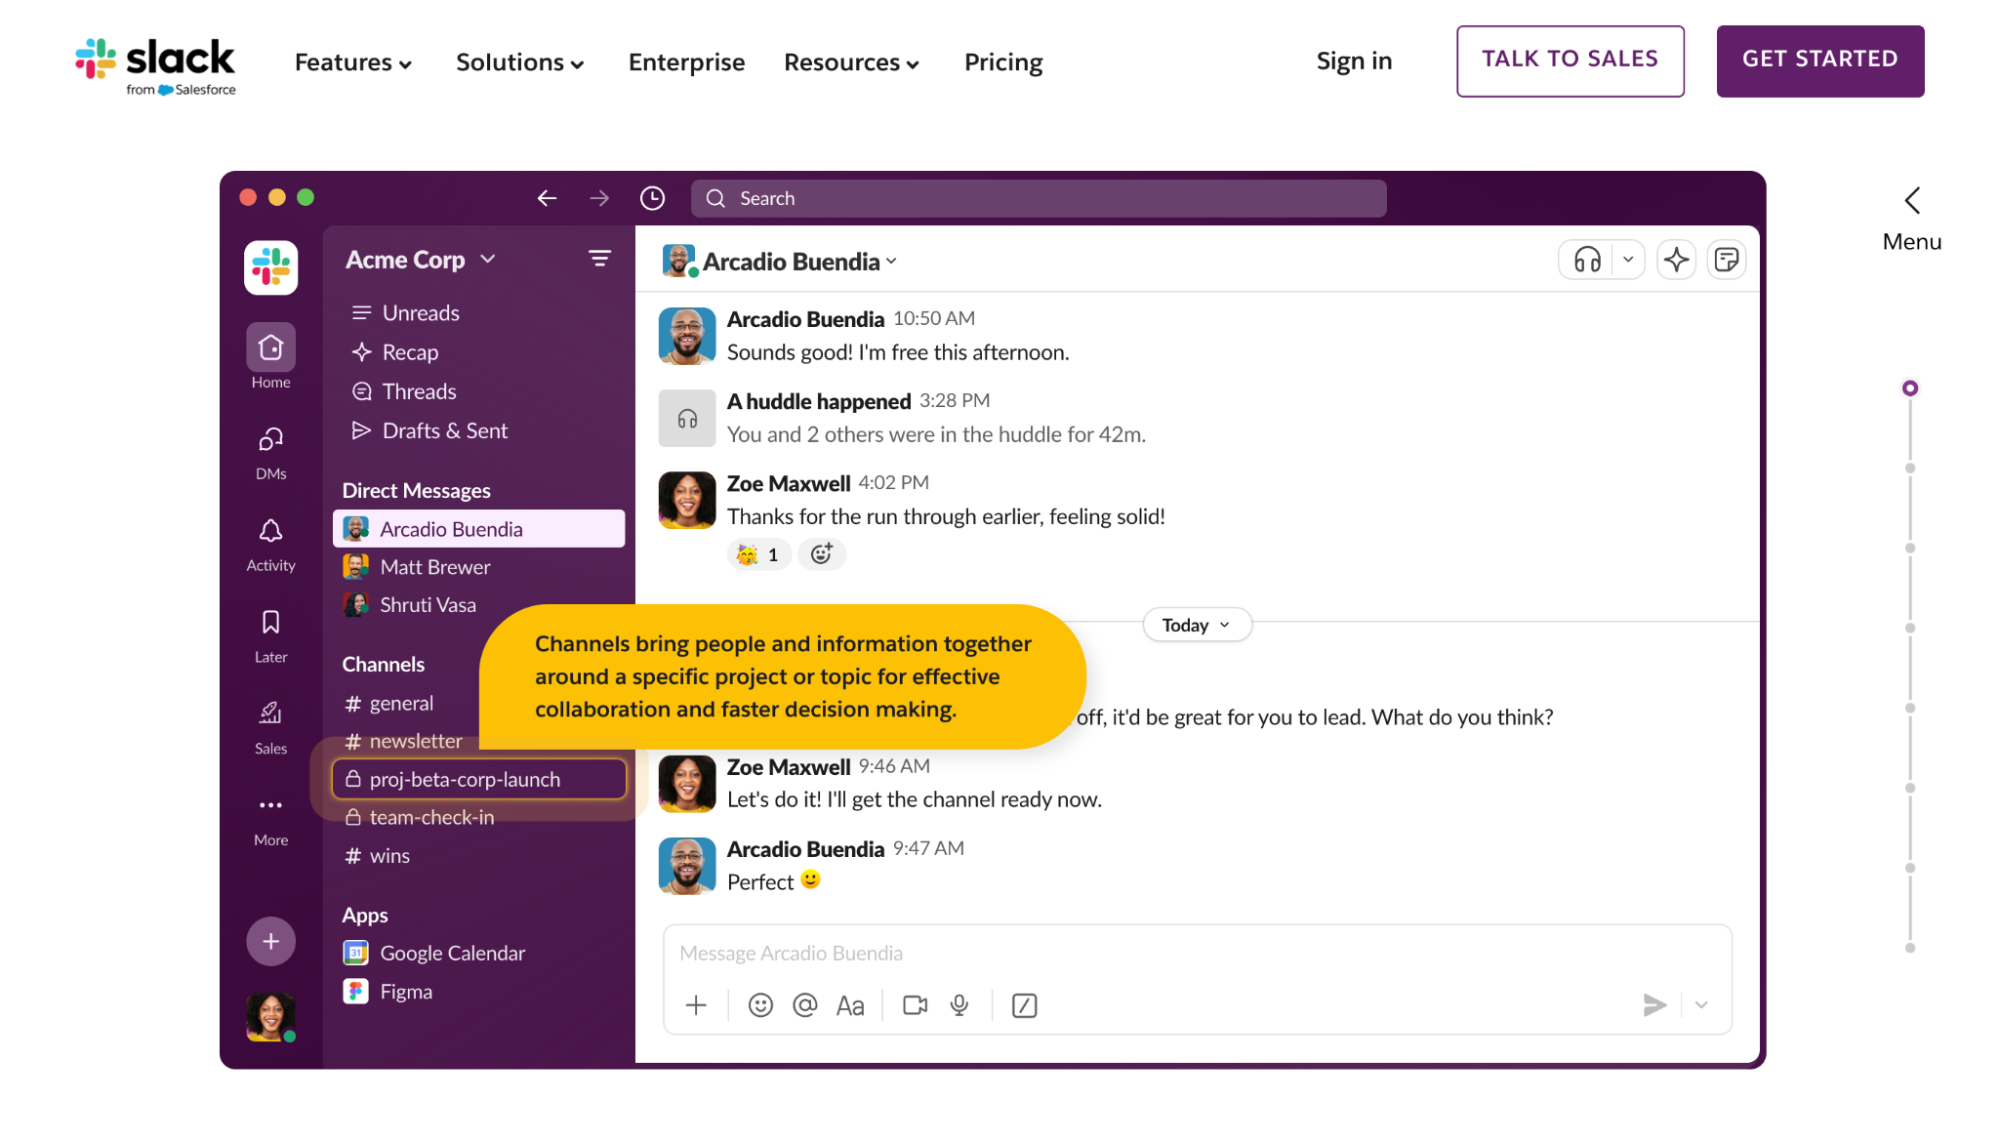Start a huddle with headphones icon
This screenshot has width=1999, height=1135.
1587,260
